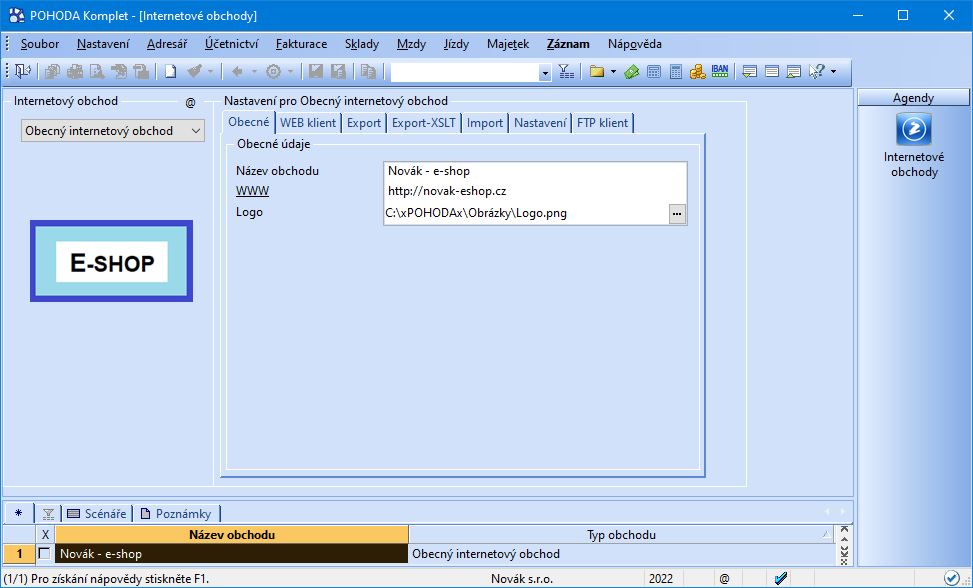The height and width of the screenshot is (588, 973).
Task: Switch to the Export-XSLT tab
Action: point(424,123)
